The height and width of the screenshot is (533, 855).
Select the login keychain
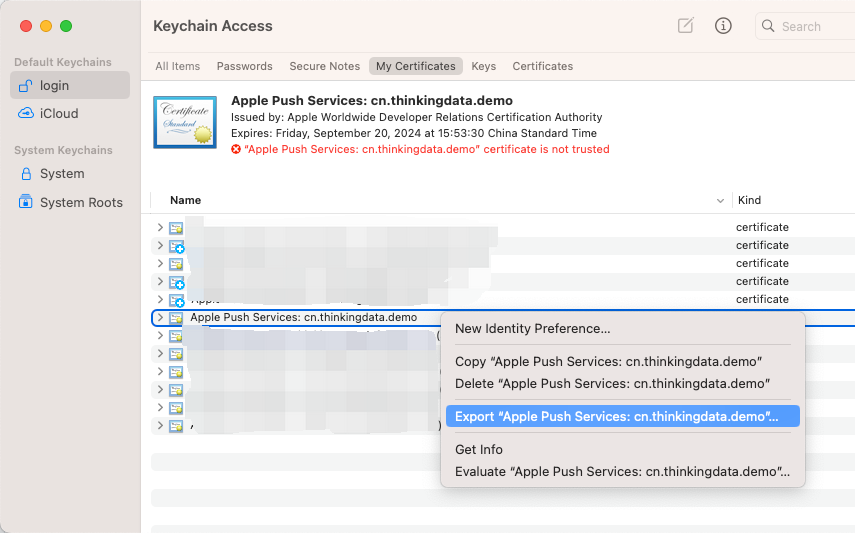pyautogui.click(x=70, y=85)
